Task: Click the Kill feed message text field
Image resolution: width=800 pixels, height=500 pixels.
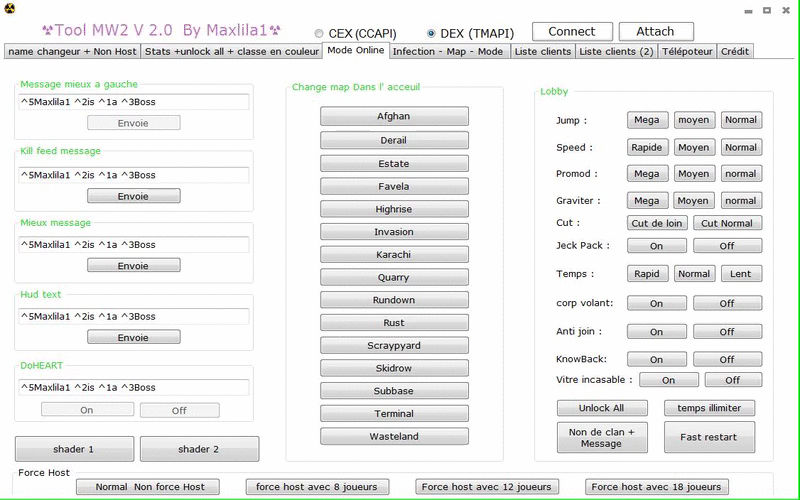Action: click(x=134, y=175)
